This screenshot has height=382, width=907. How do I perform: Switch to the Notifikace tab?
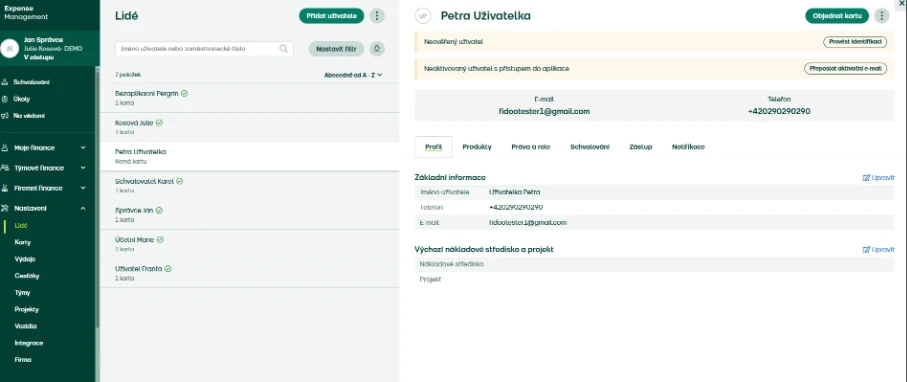pyautogui.click(x=688, y=147)
